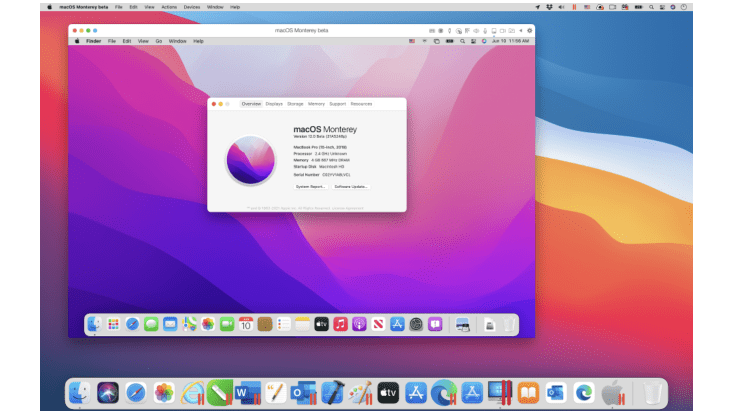Click the macOS Monterey logo image
Image resolution: width=735 pixels, height=413 pixels.
coord(251,160)
